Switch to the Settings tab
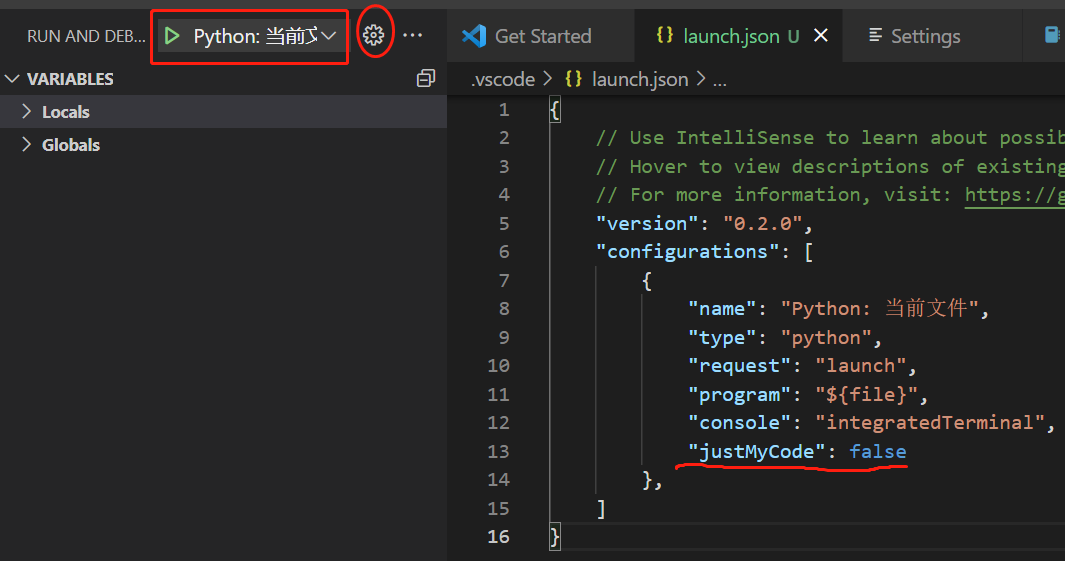 click(x=925, y=36)
